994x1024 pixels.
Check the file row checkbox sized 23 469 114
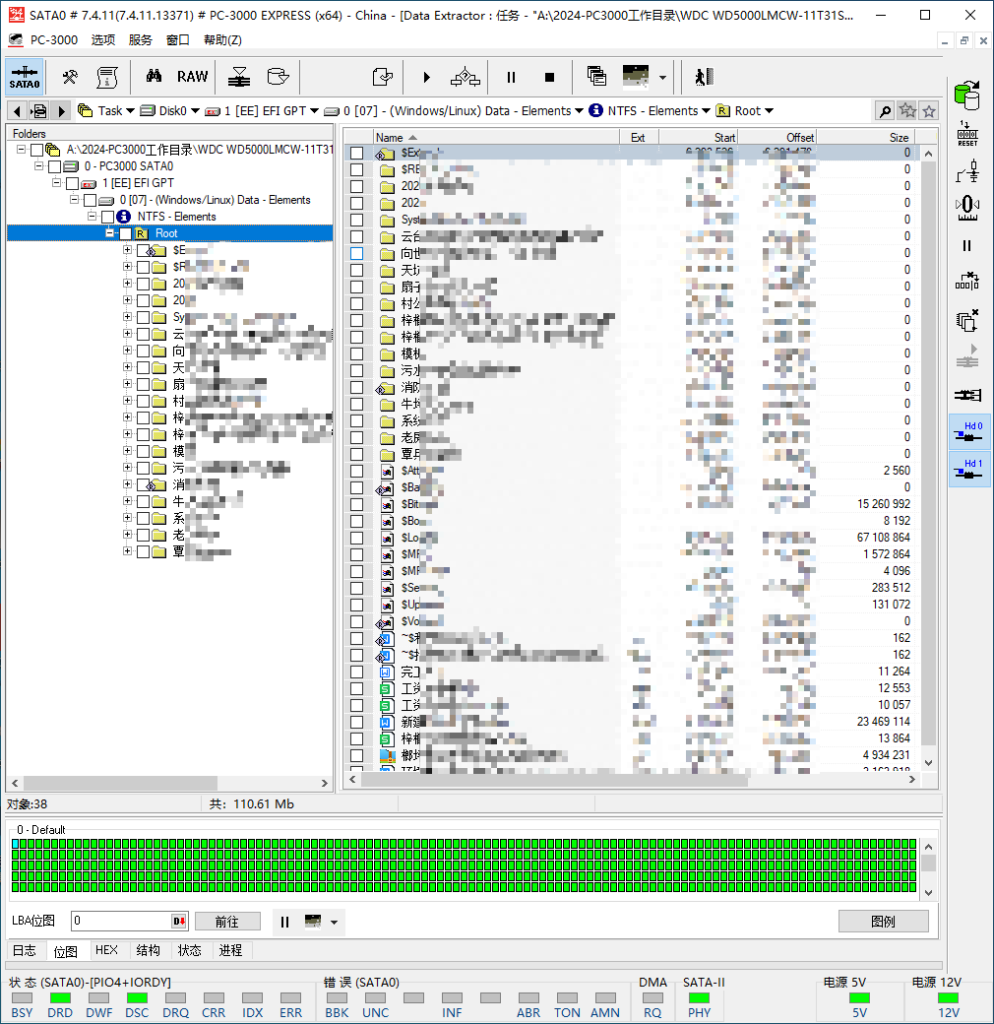[x=357, y=722]
